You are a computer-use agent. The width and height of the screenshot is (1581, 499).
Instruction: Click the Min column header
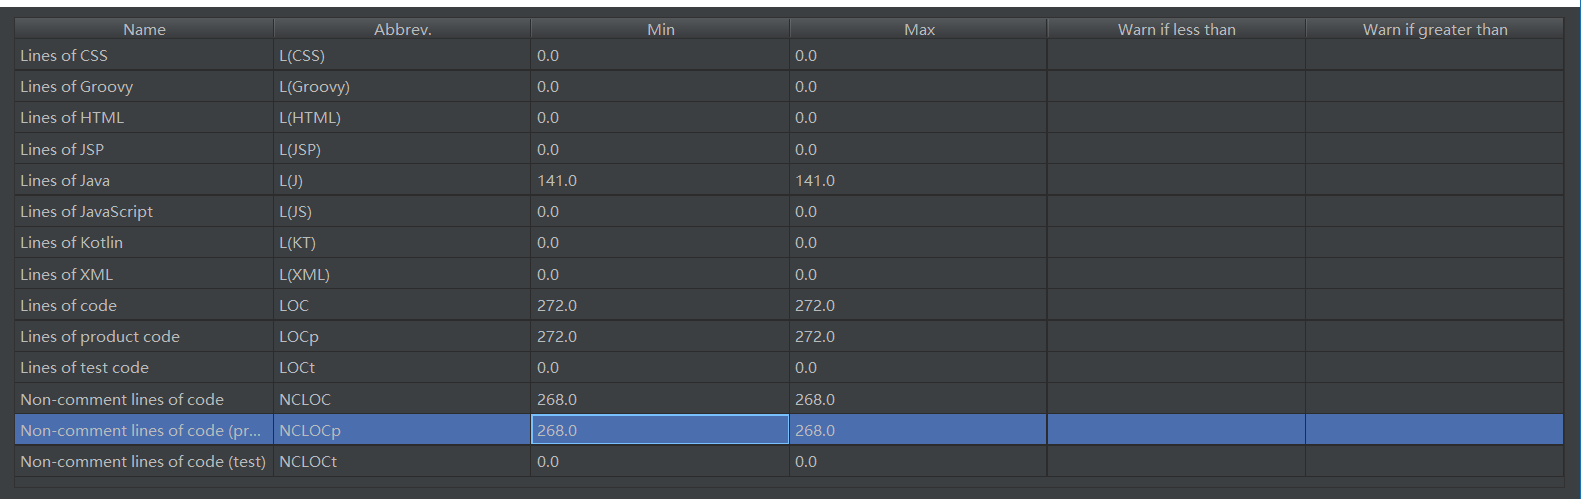[660, 30]
